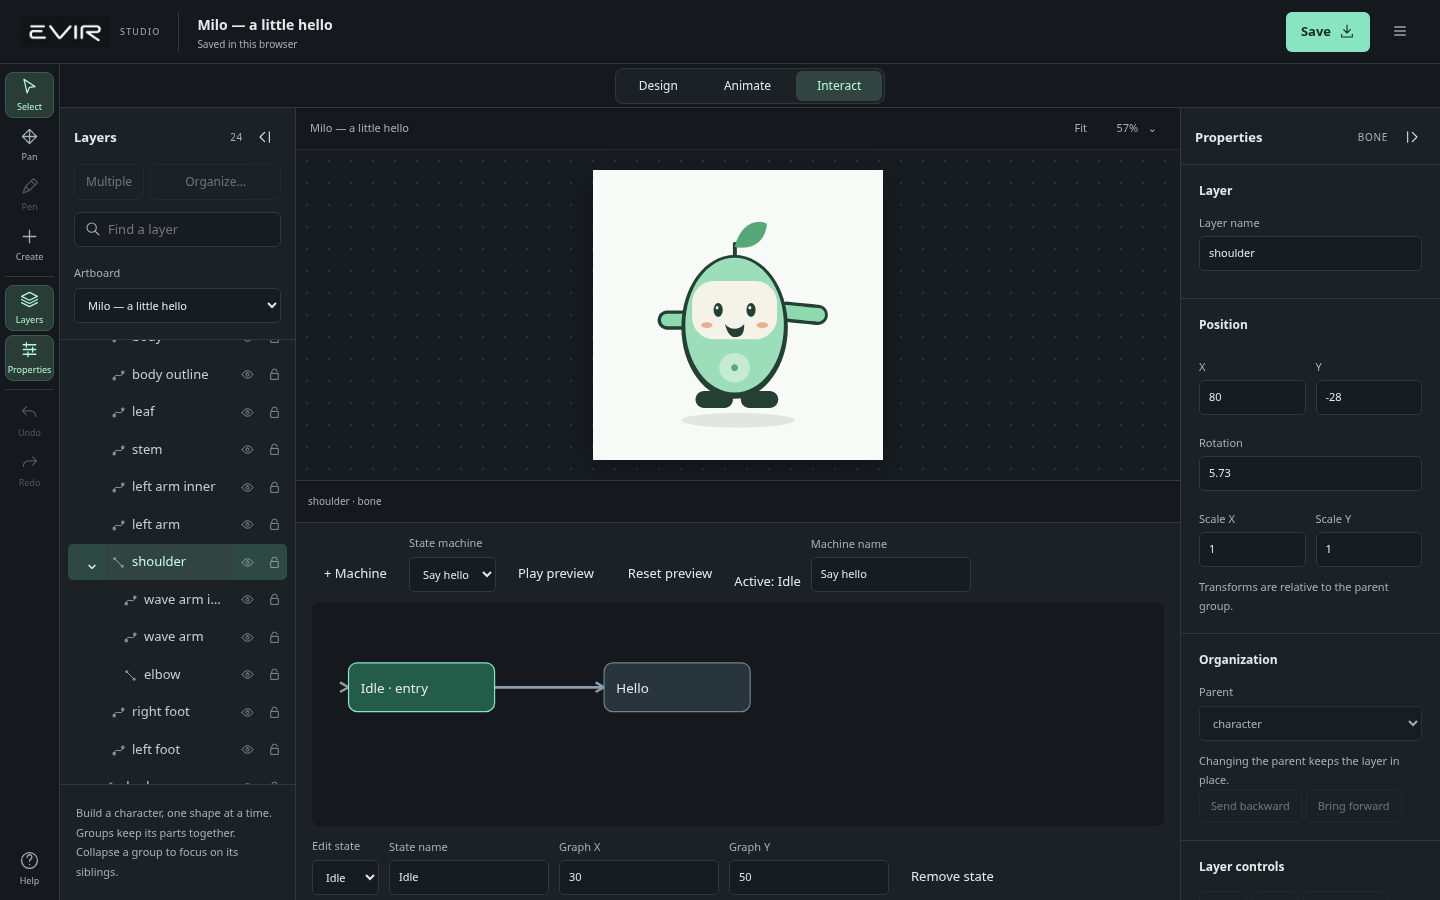Lock the leaf layer
This screenshot has height=900, width=1440.
(274, 412)
